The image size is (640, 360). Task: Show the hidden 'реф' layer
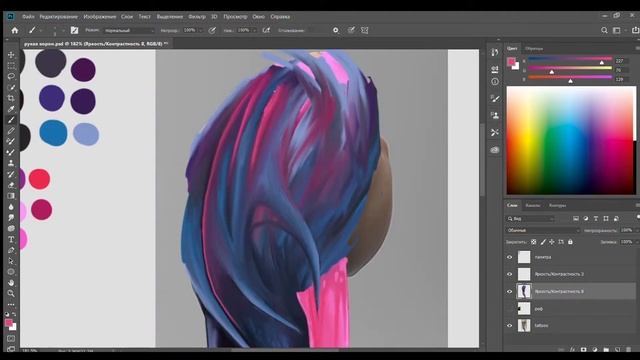(509, 309)
